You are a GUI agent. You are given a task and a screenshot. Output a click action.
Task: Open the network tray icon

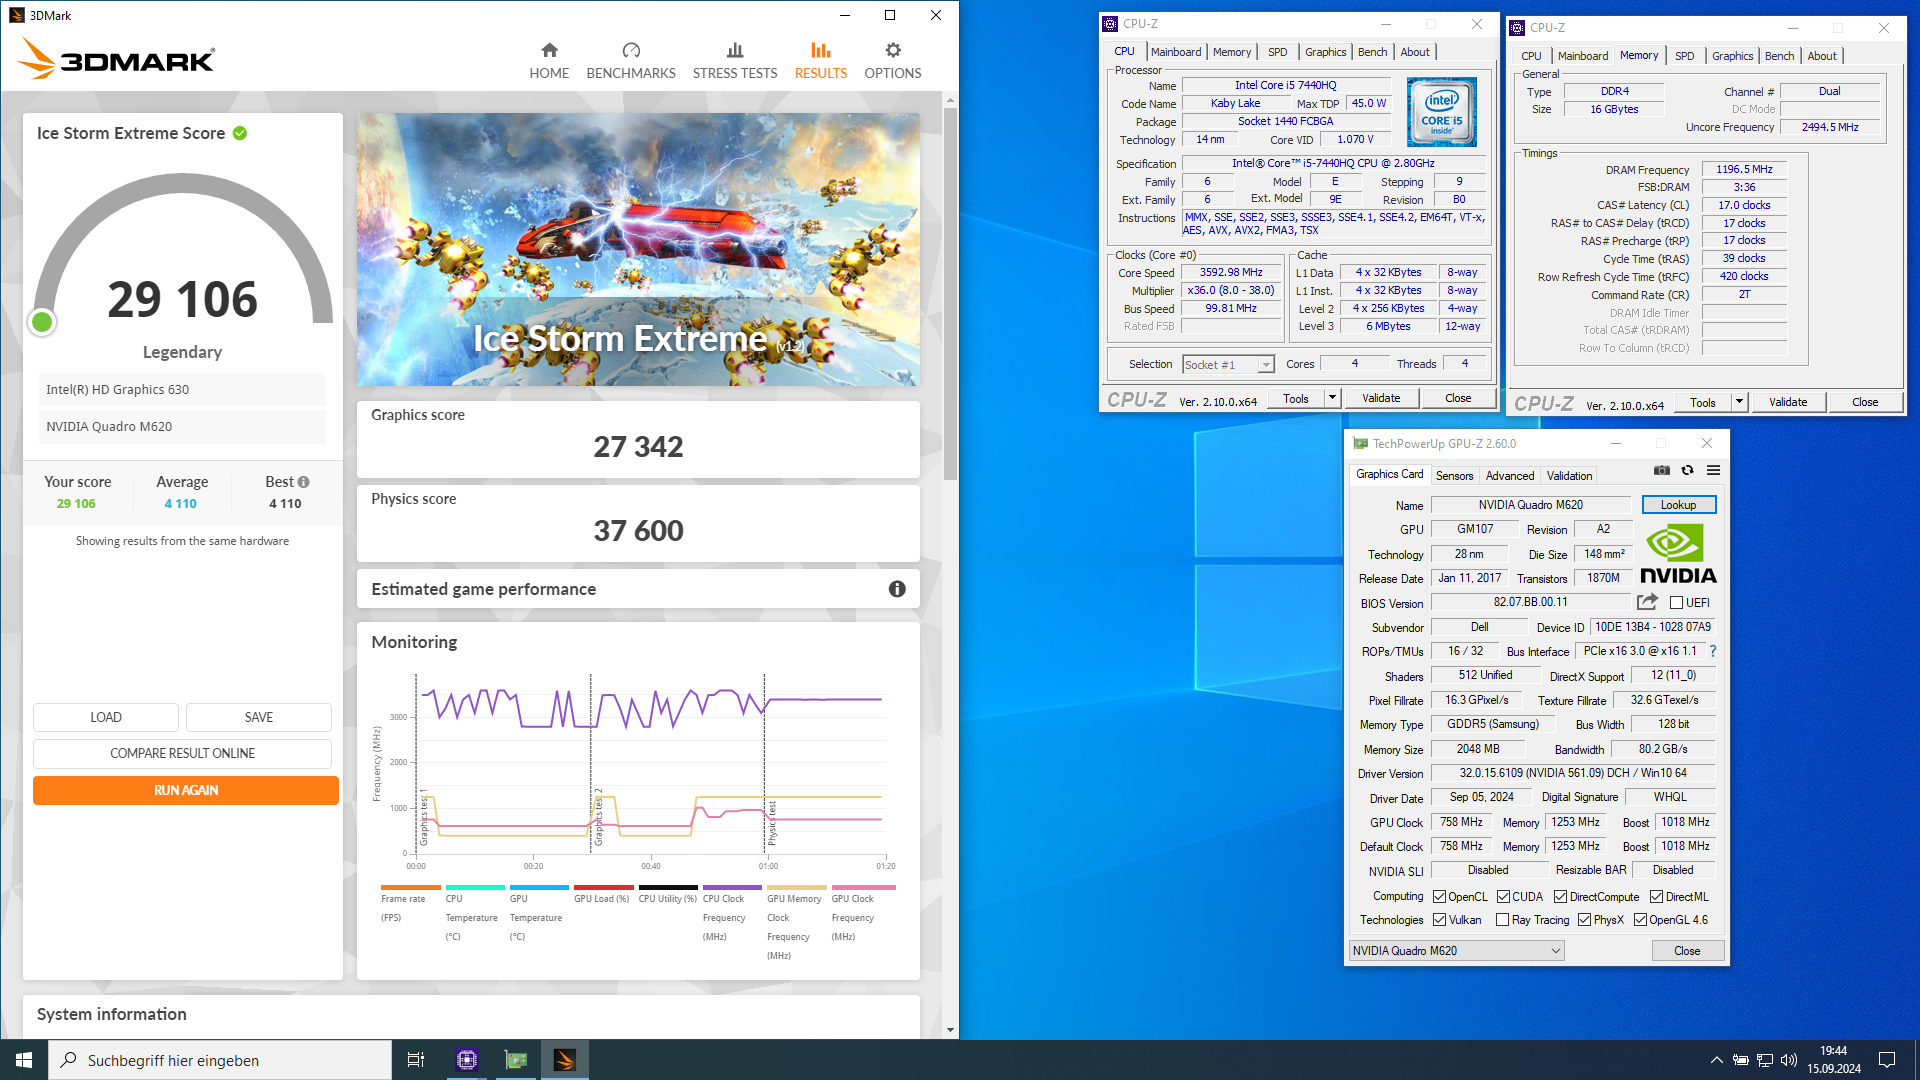pos(1765,1060)
